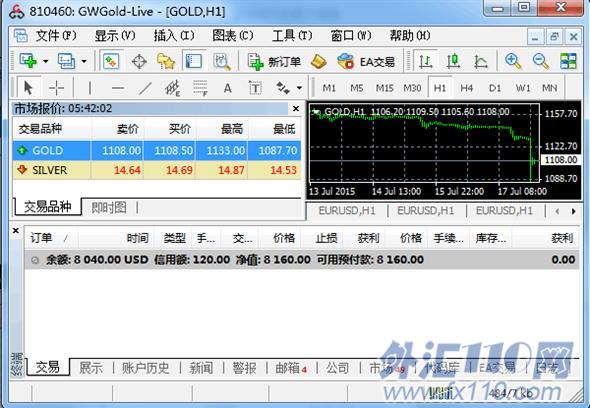Open the 工具(T) menu
The width and height of the screenshot is (590, 408).
(292, 36)
